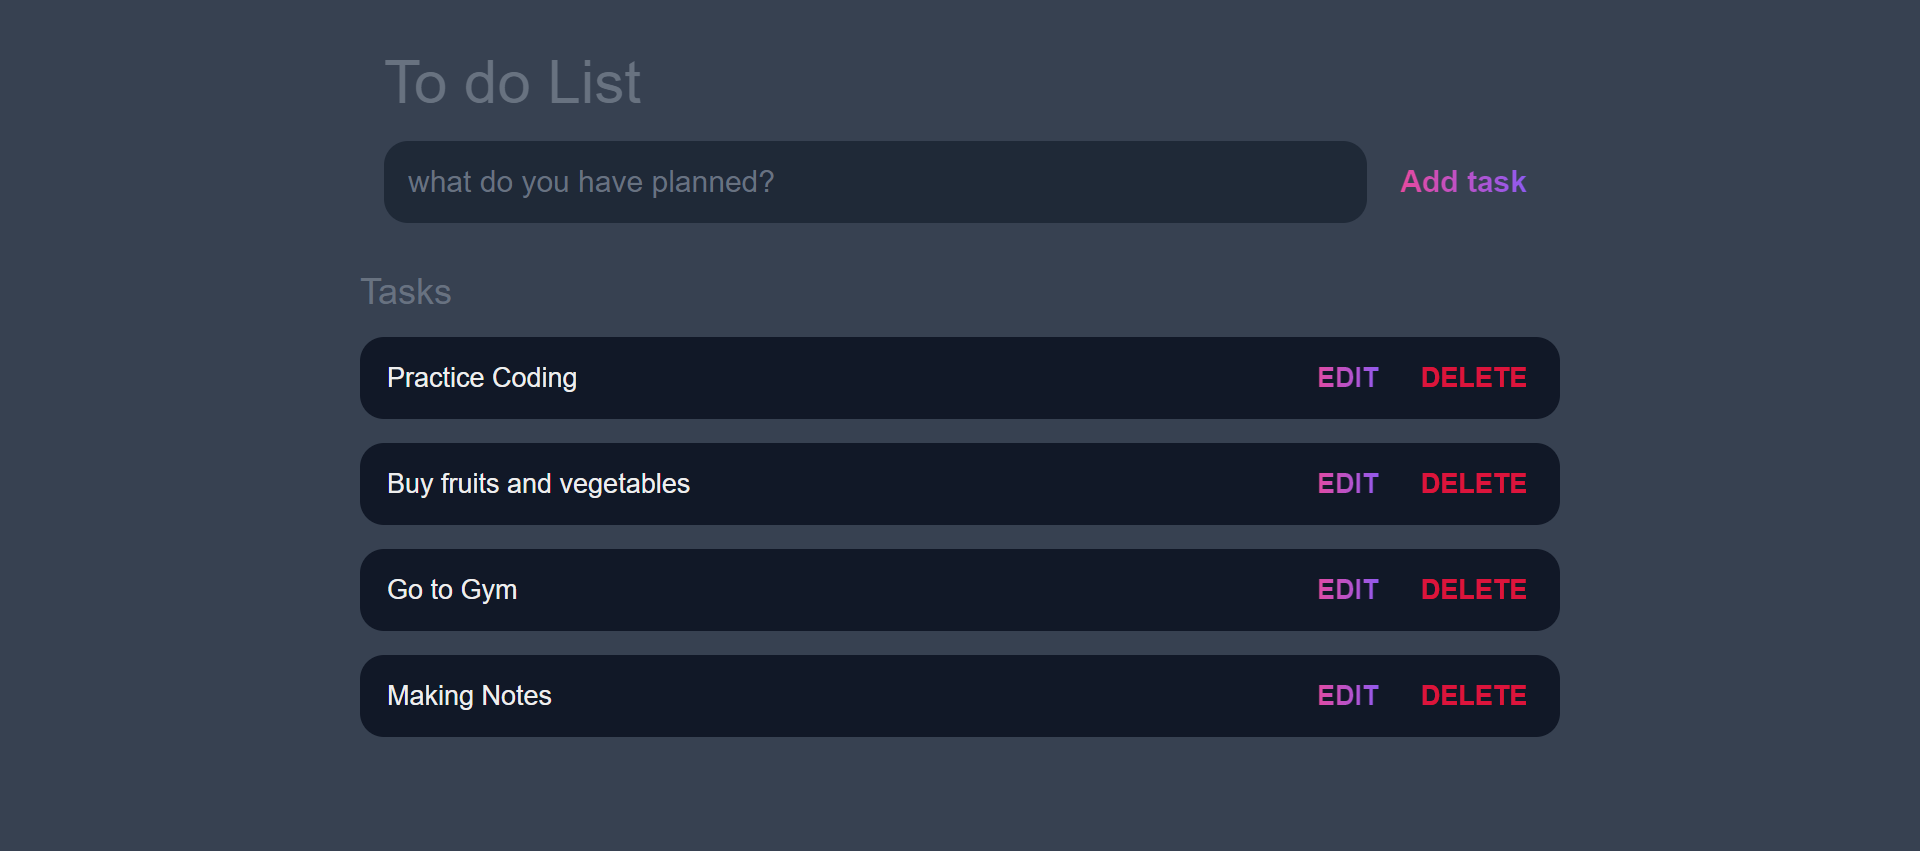
Task: Select the Practice Coding task text
Action: click(x=482, y=378)
